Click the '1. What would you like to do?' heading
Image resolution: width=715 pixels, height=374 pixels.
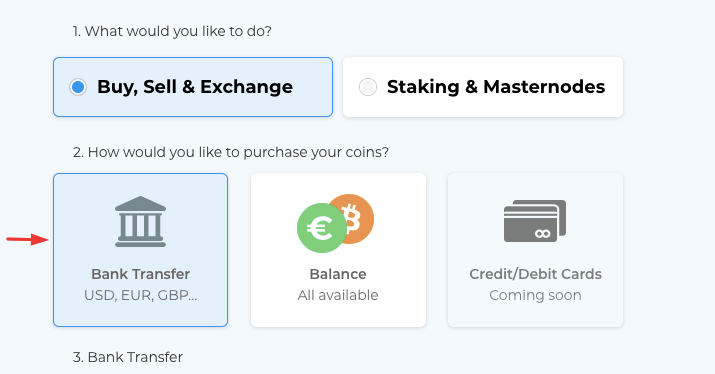point(172,31)
